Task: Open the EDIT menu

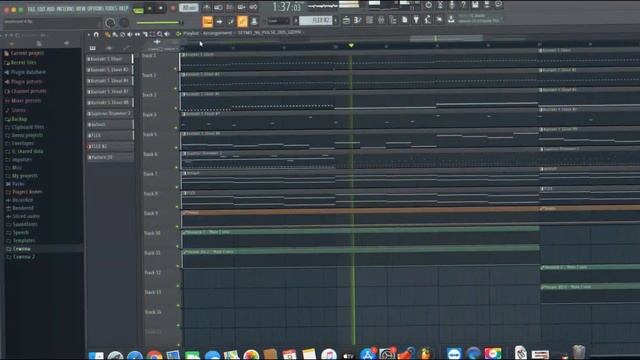Action: [40, 9]
